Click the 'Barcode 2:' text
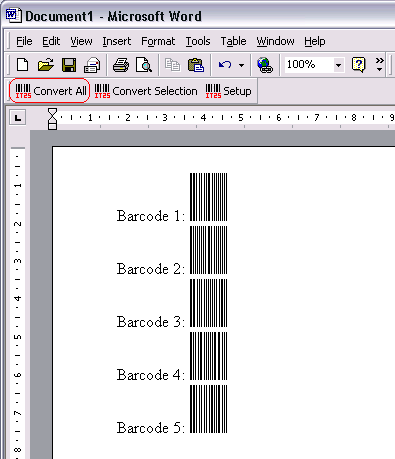Viewport: 395px width, 459px height. point(150,269)
